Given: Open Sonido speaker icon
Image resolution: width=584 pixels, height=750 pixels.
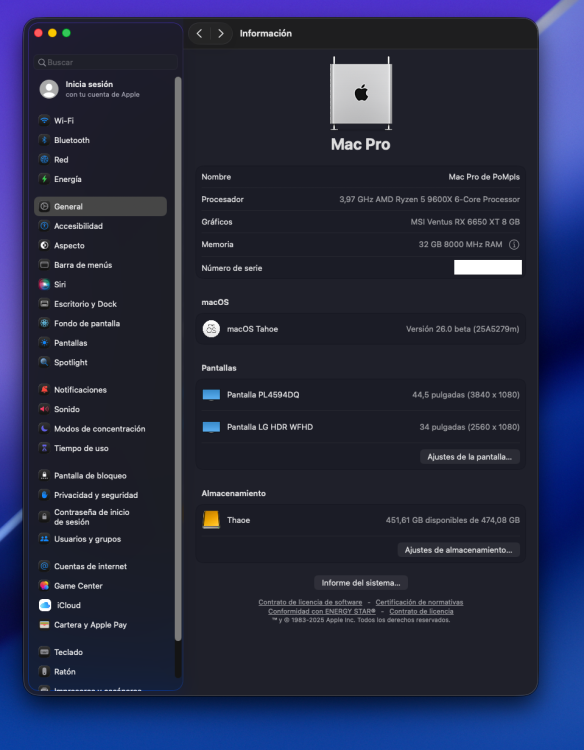Looking at the screenshot, I should click(44, 409).
